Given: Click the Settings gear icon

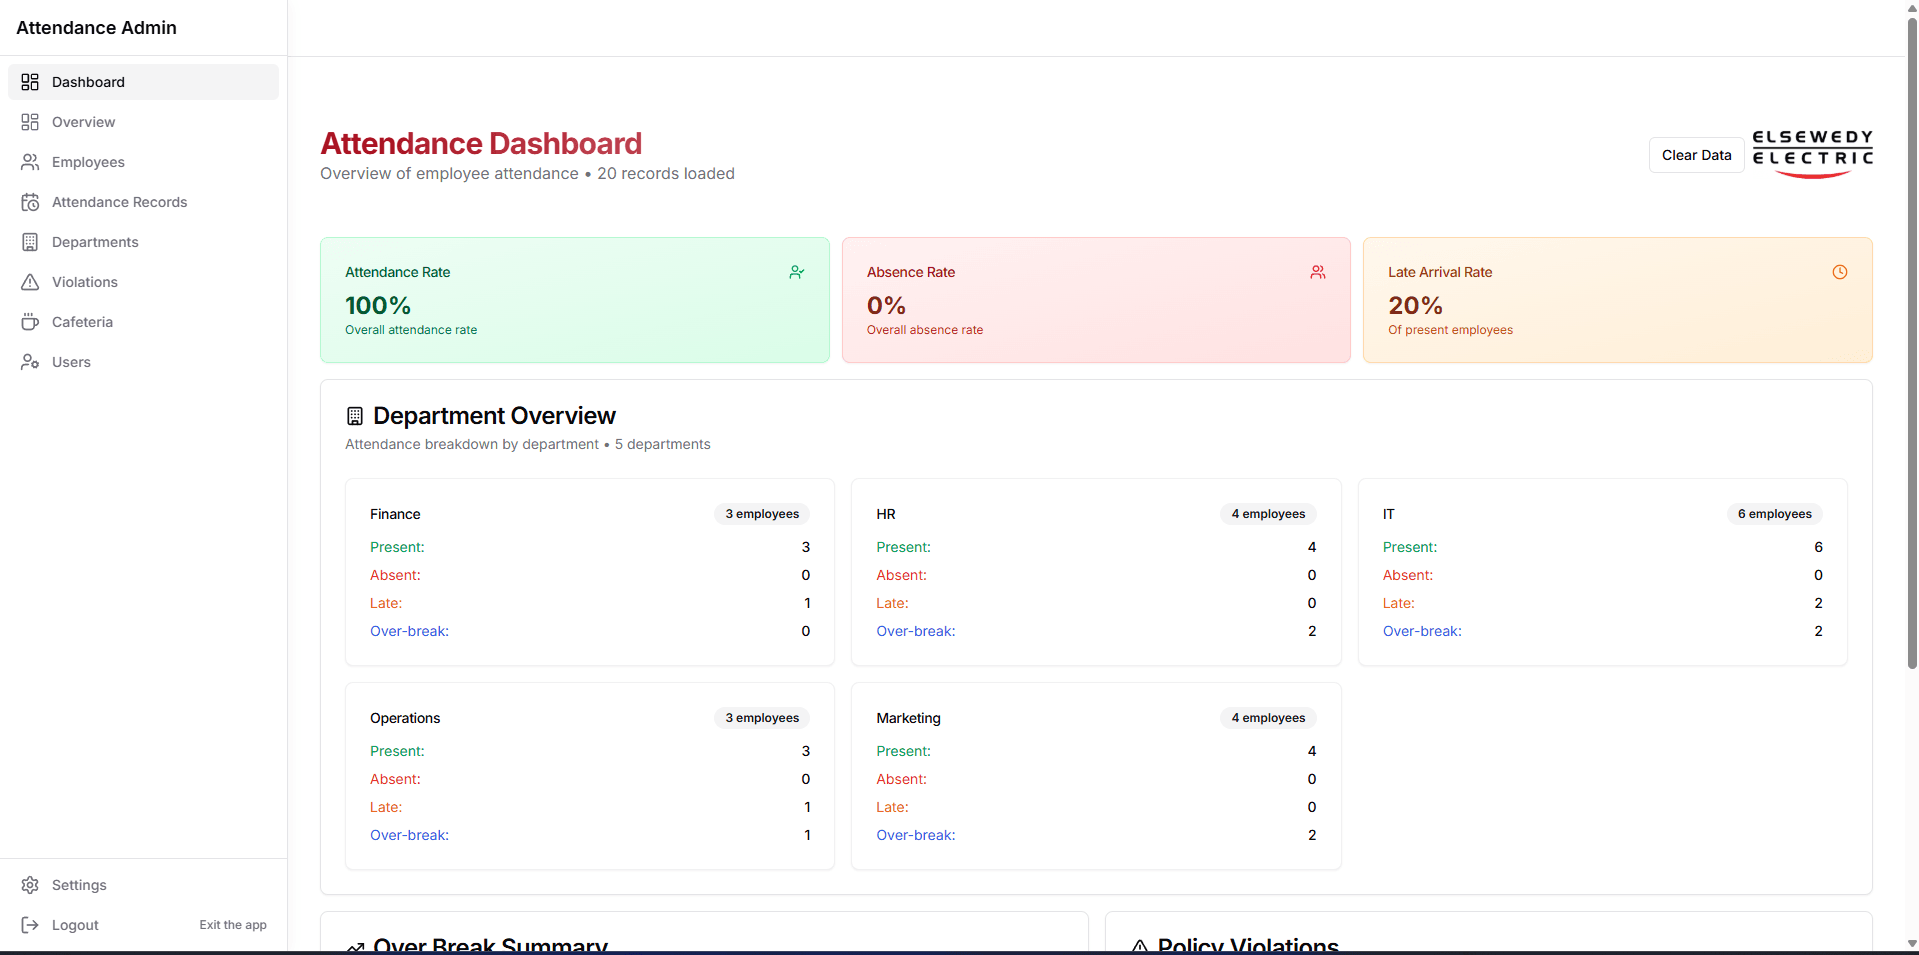Looking at the screenshot, I should [30, 885].
